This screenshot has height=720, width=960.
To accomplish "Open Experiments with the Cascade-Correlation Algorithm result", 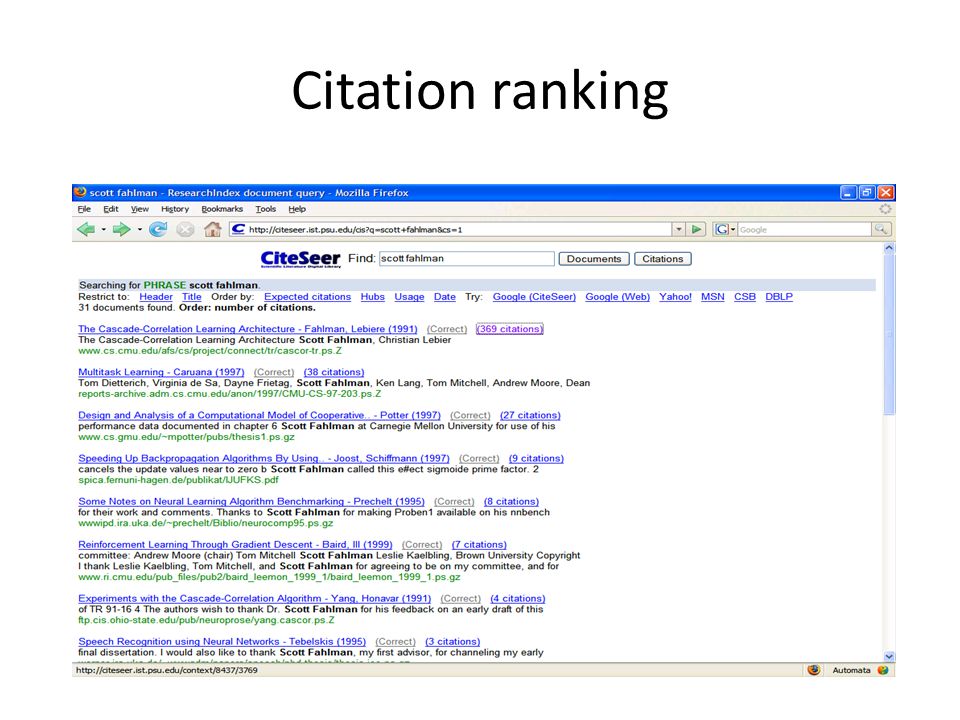I will click(x=254, y=598).
